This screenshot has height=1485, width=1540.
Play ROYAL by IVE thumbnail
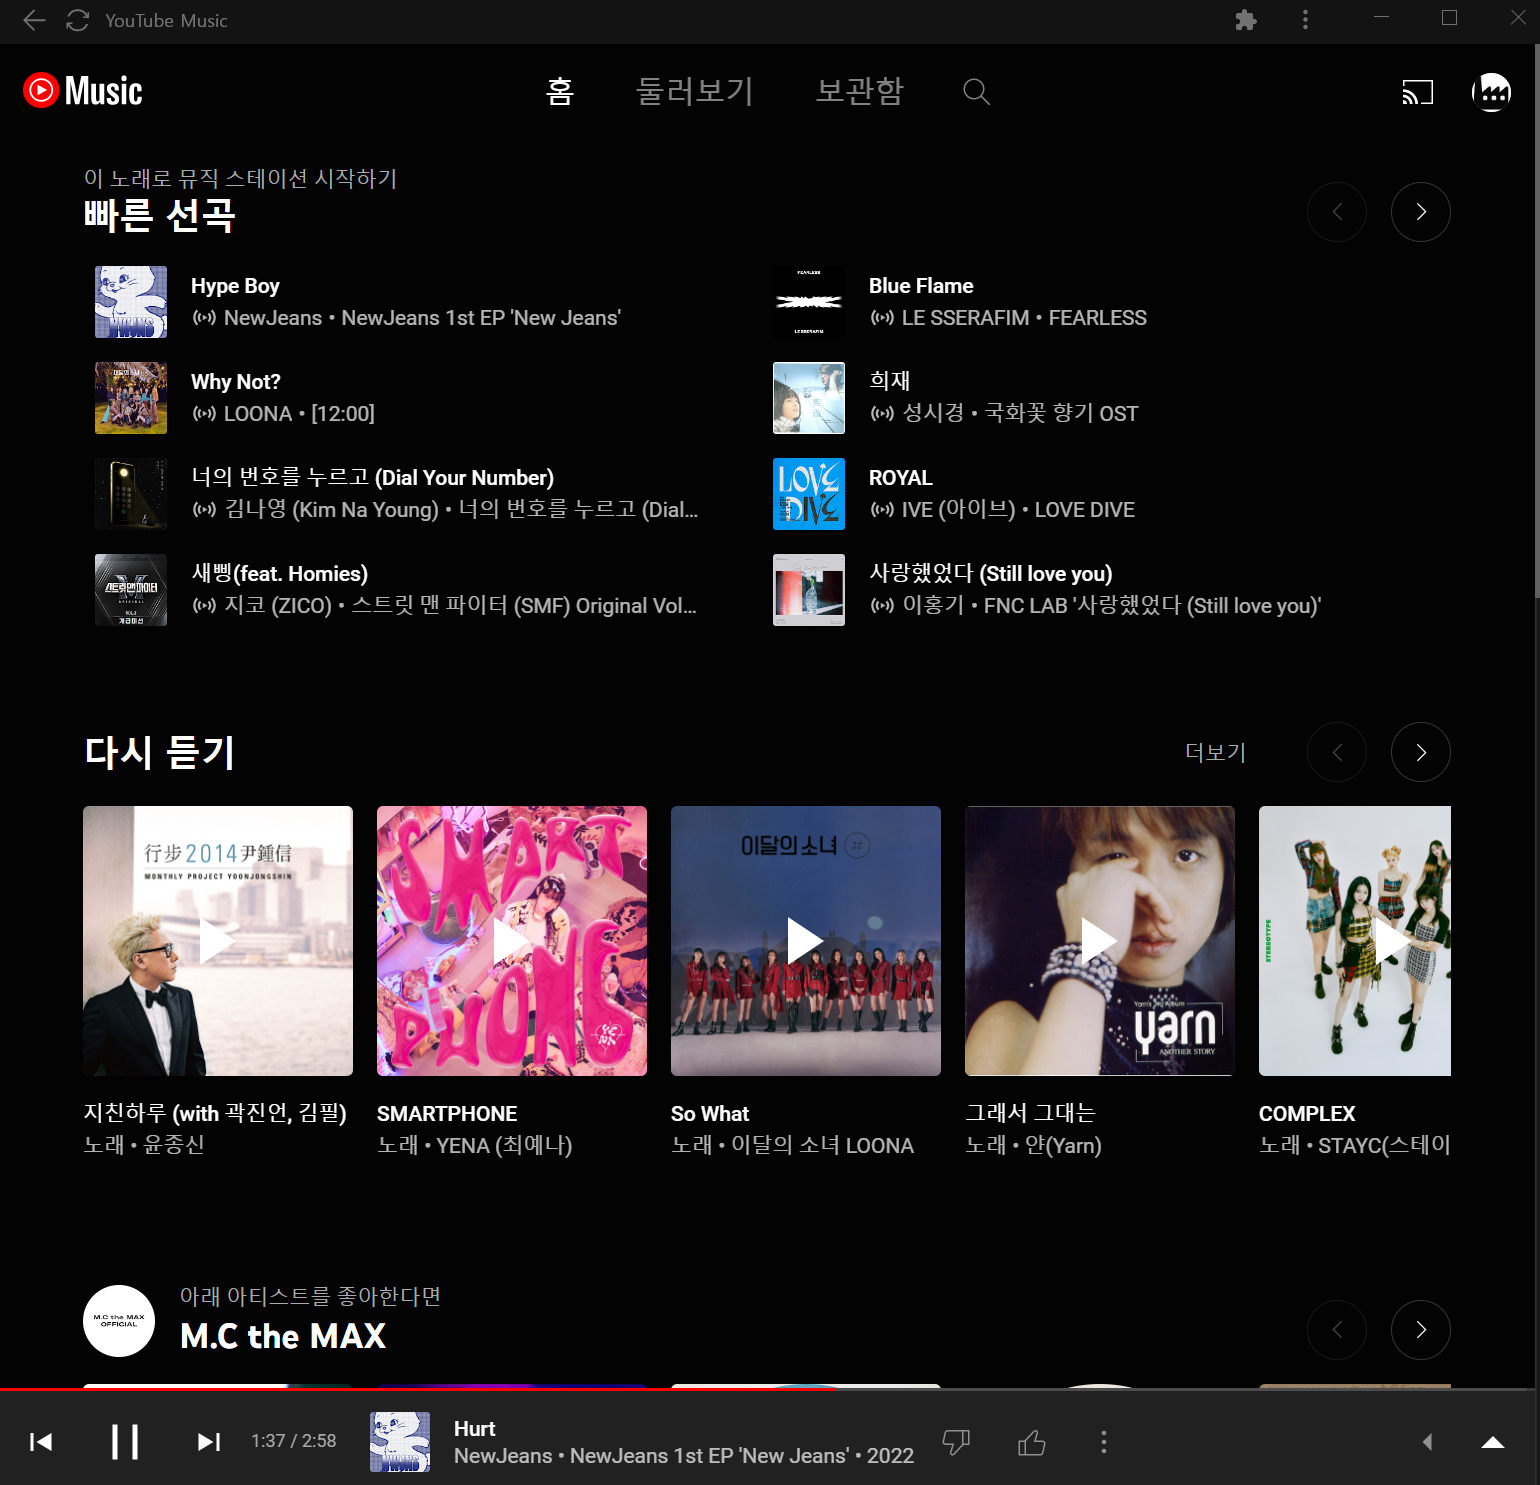point(809,494)
